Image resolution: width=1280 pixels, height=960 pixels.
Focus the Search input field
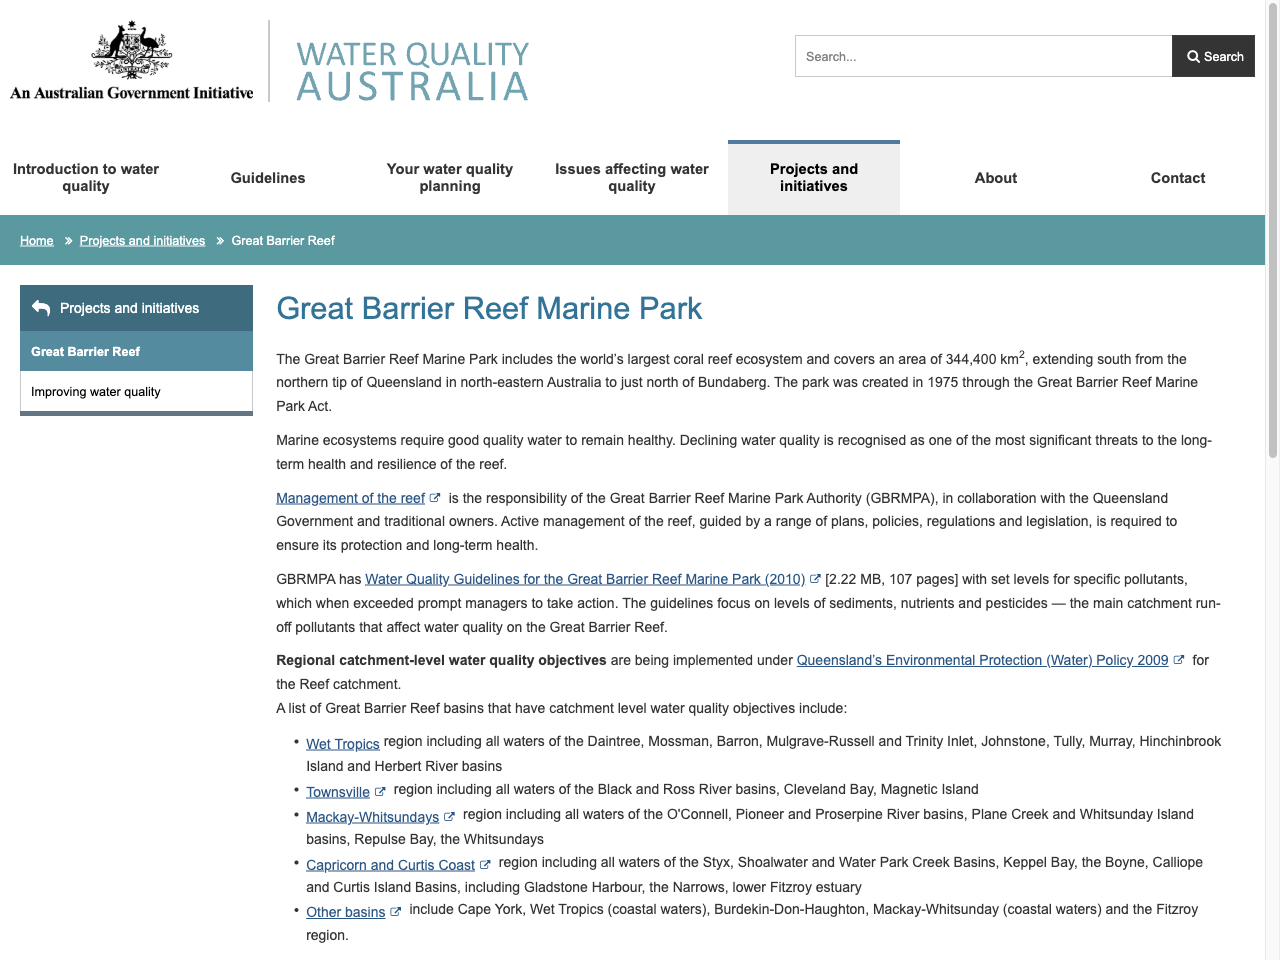point(983,56)
